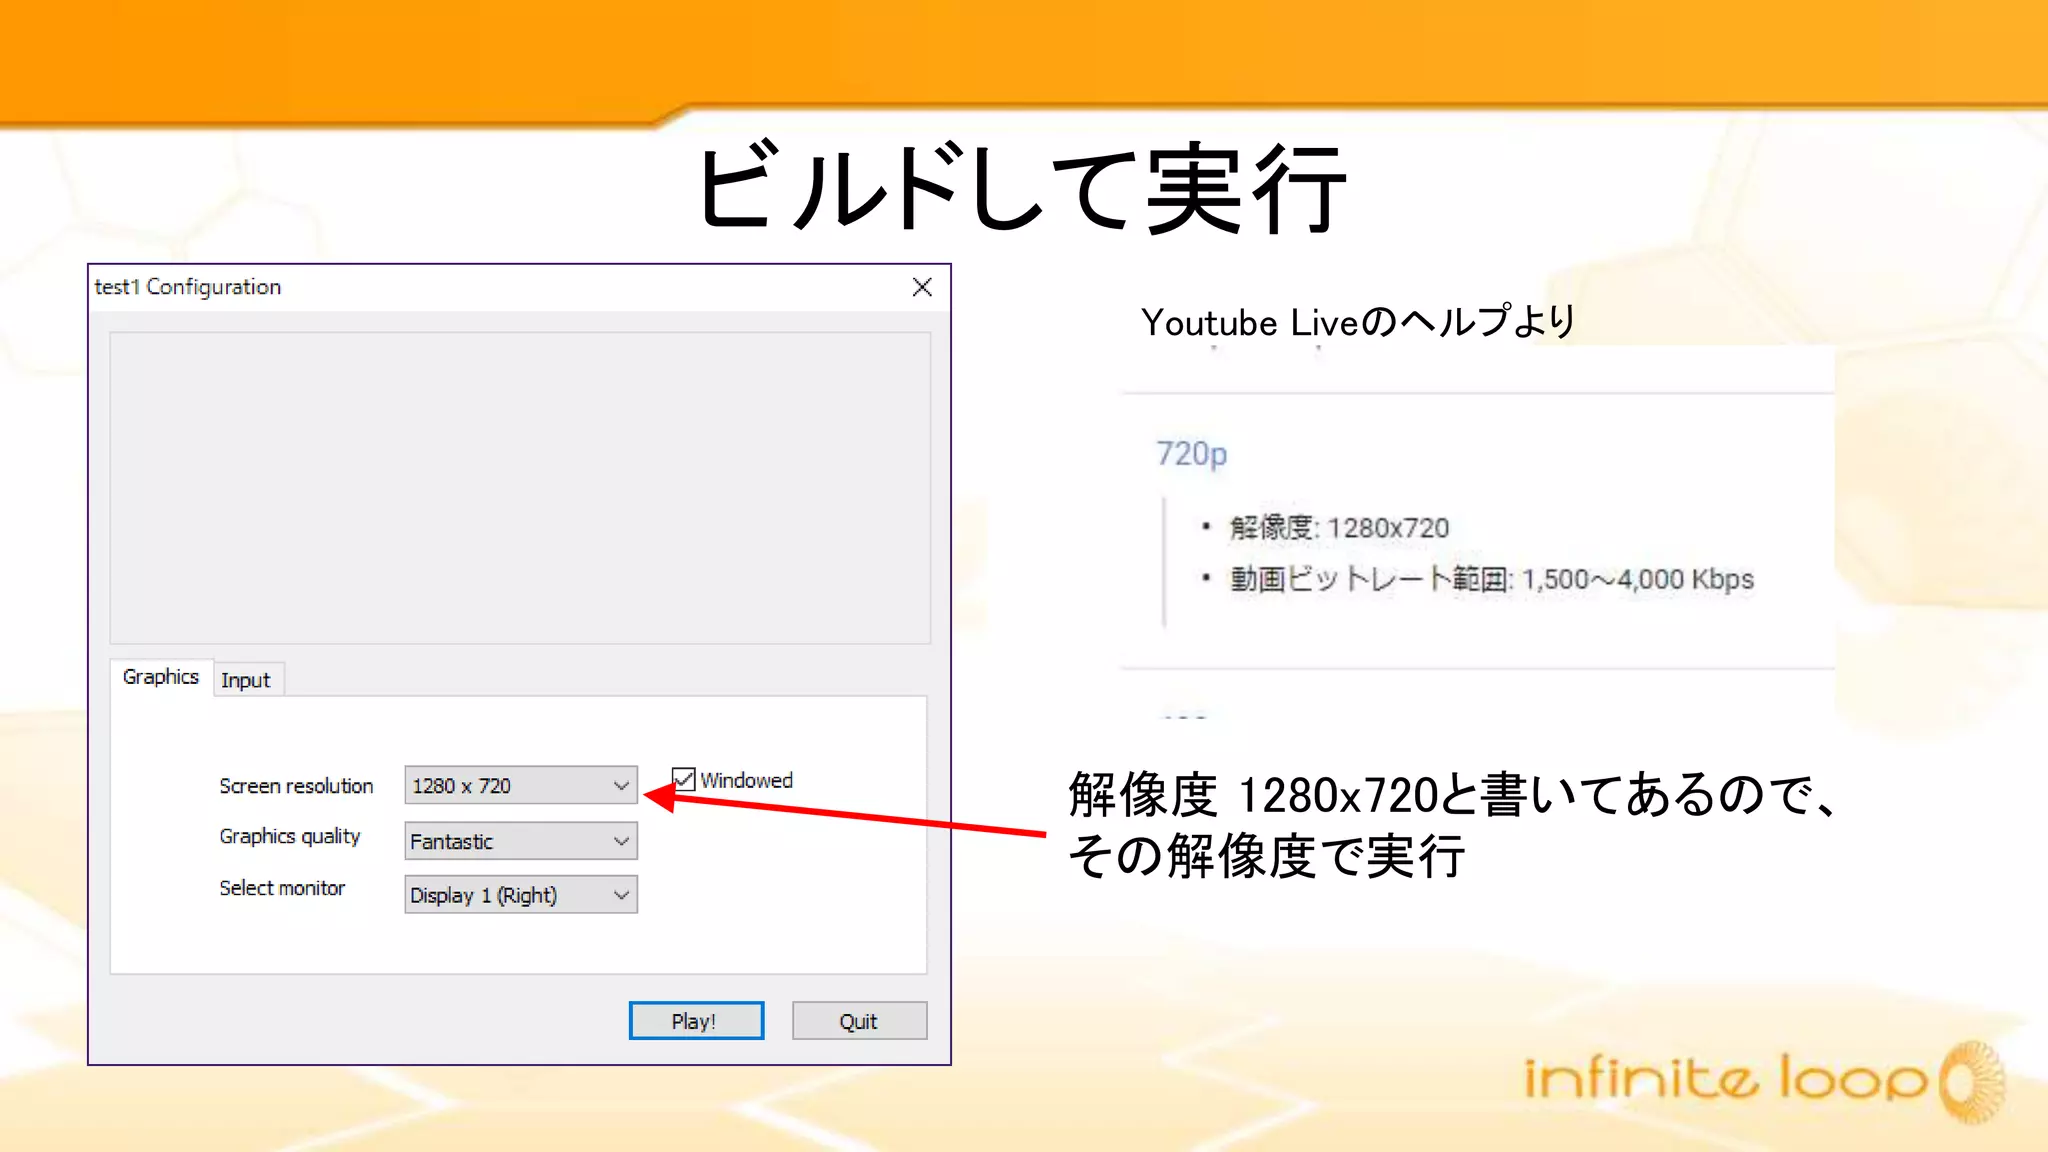2048x1152 pixels.
Task: Click the 'Youtube Liveのヘルプより' caption
Action: 1358,322
